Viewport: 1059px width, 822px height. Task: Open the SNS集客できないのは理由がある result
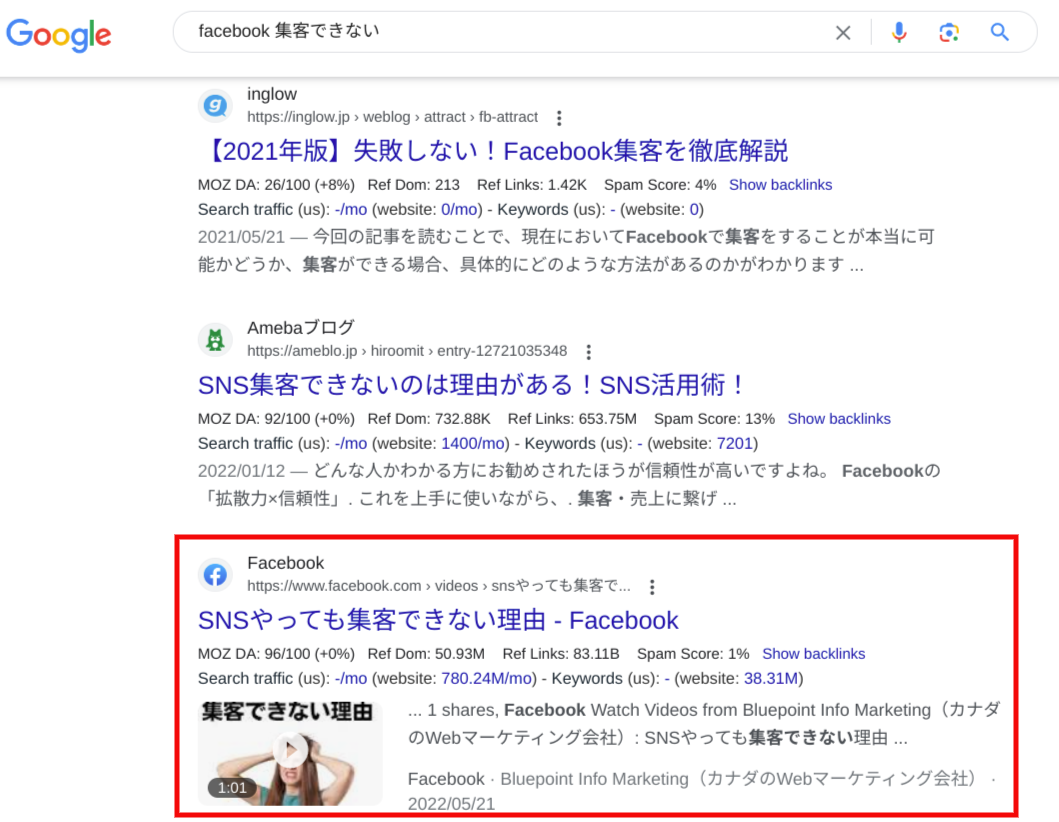point(472,385)
